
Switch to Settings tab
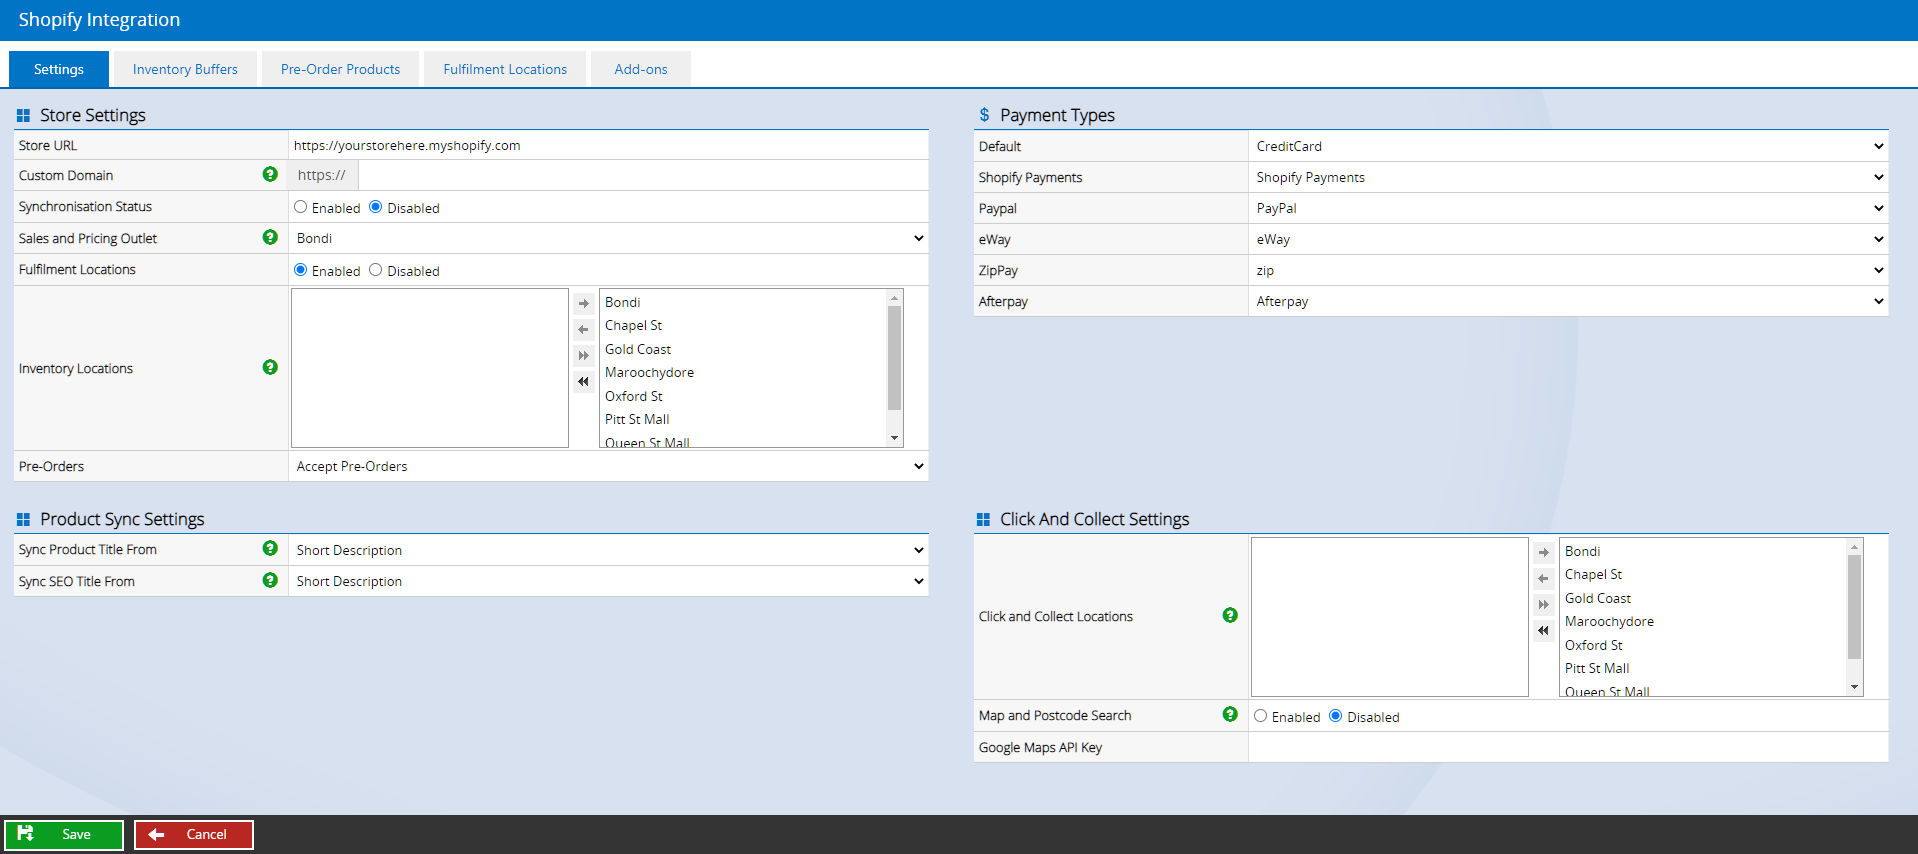59,69
